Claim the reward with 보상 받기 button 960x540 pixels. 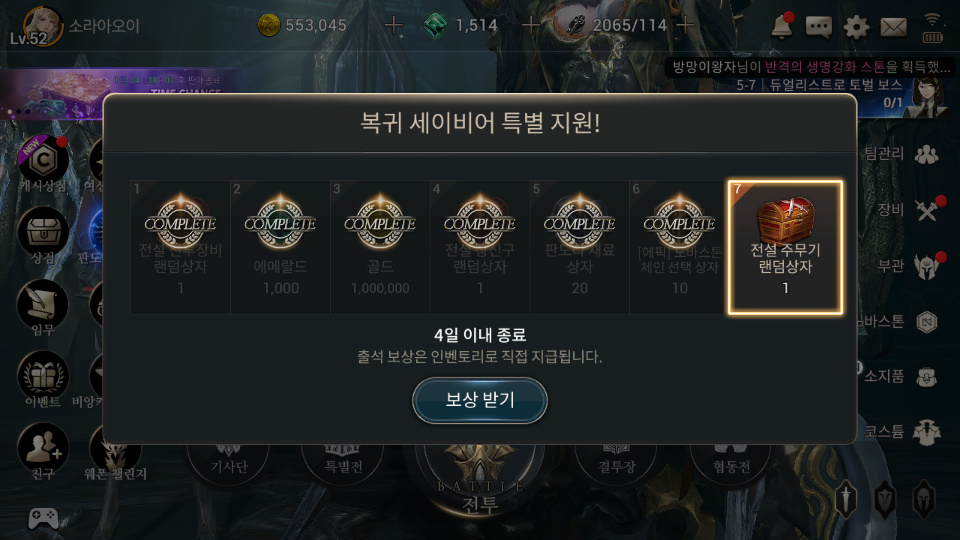(479, 400)
